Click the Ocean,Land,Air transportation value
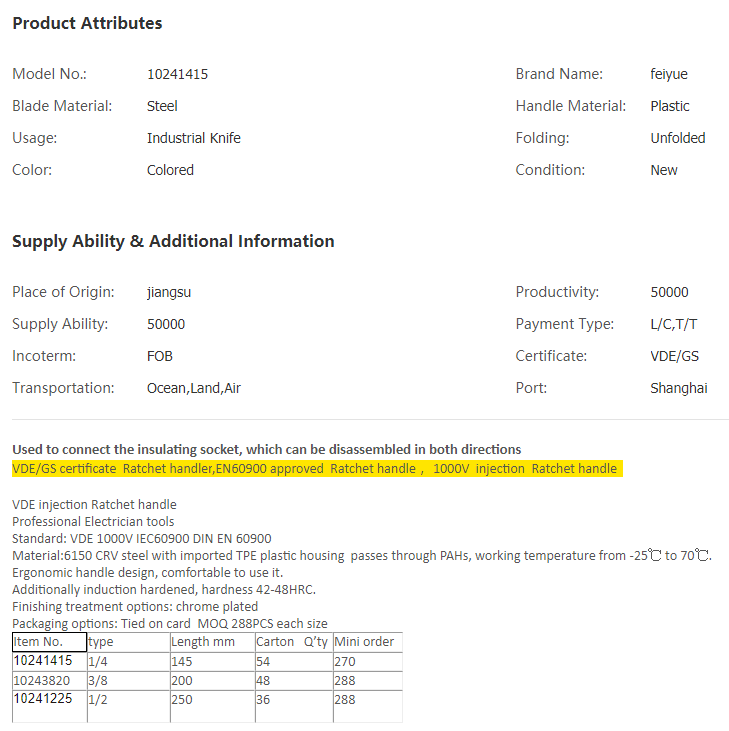Image resolution: width=729 pixels, height=731 pixels. click(193, 388)
